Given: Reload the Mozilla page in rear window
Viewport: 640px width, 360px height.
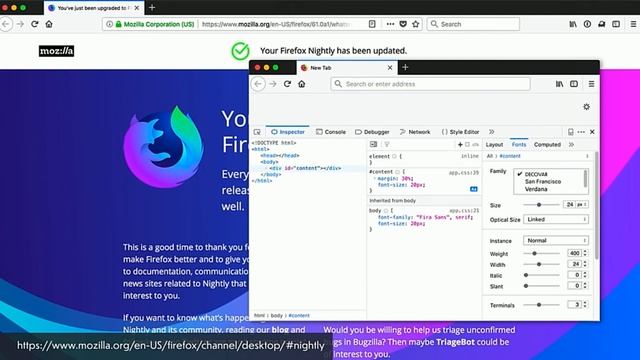Looking at the screenshot, I should 35,24.
